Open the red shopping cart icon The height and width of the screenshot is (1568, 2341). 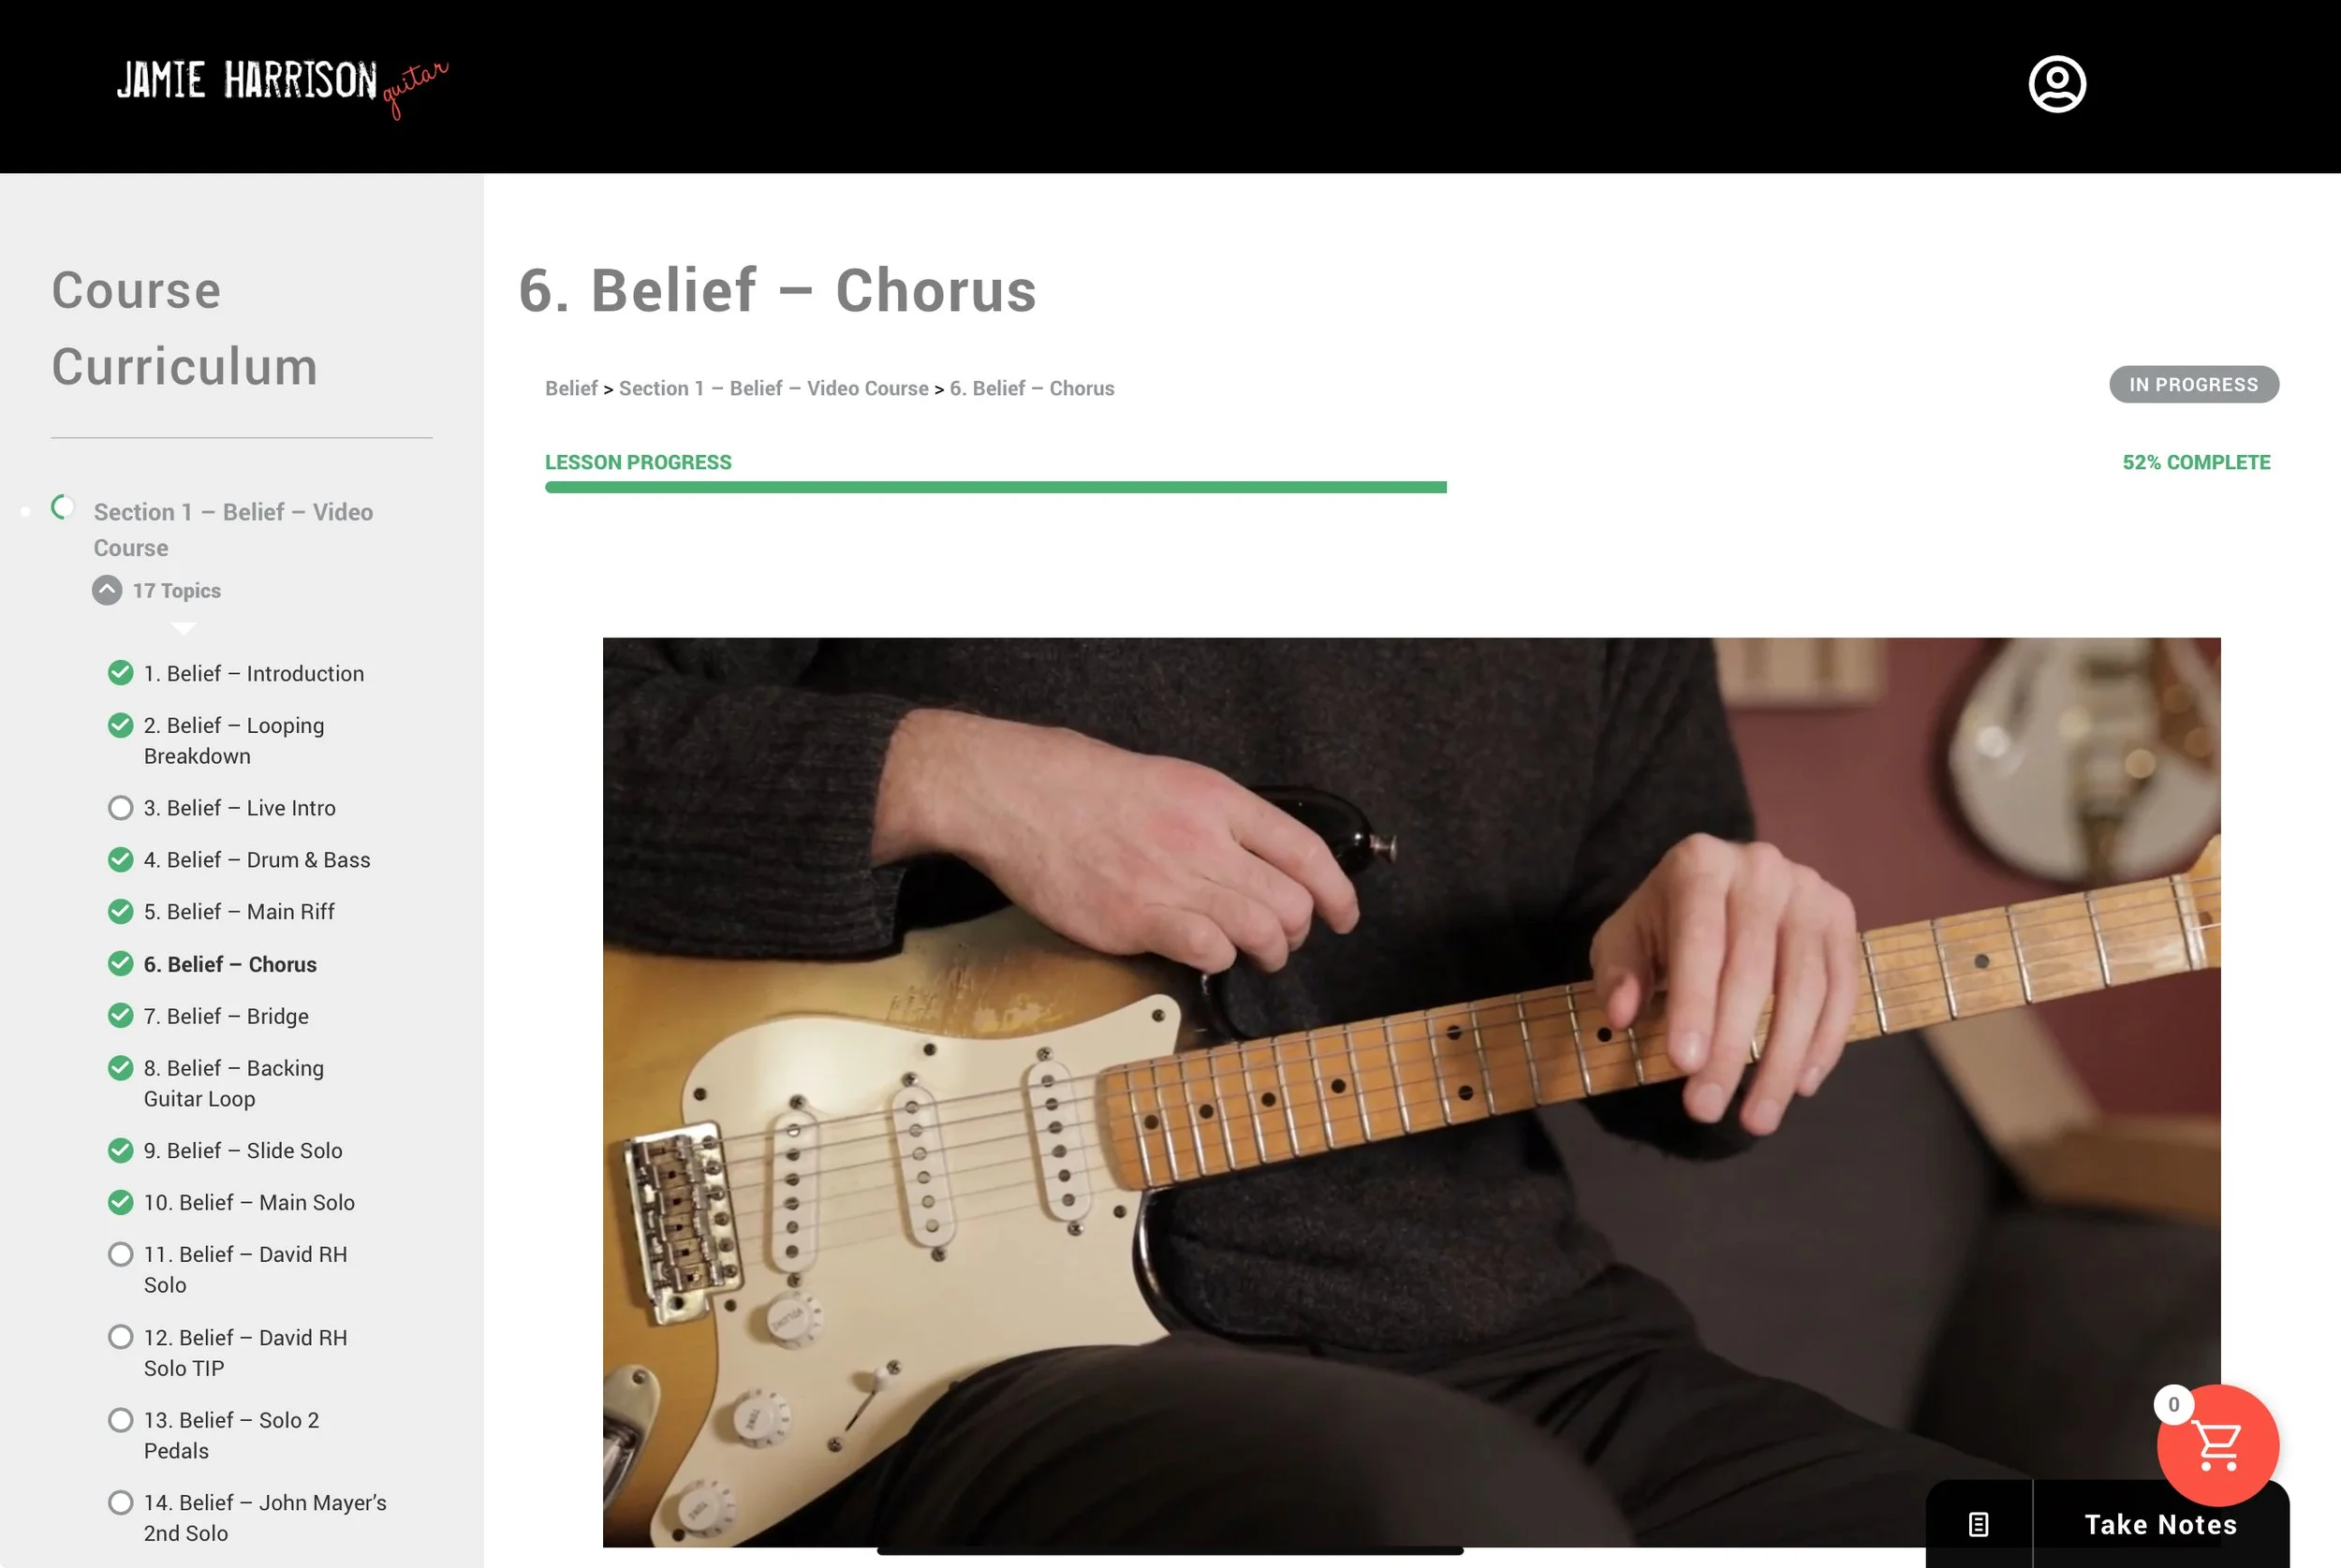tap(2217, 1445)
